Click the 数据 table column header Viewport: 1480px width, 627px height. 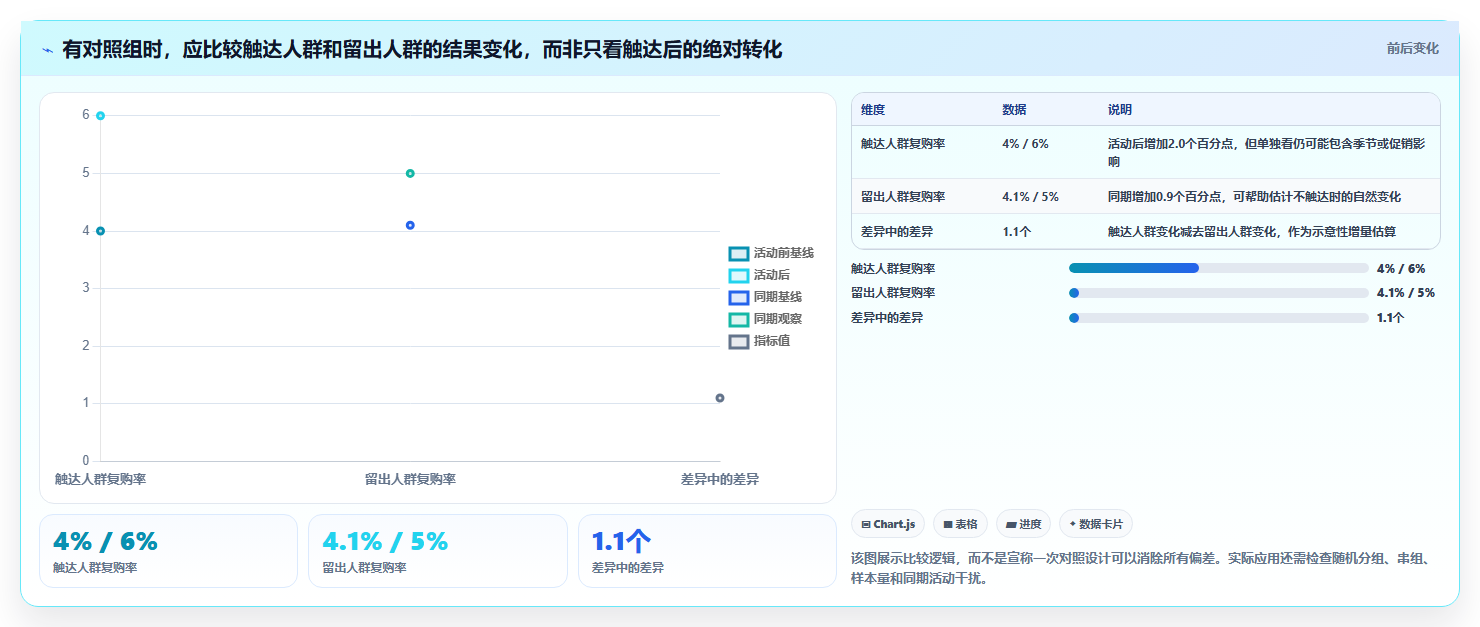click(1014, 110)
